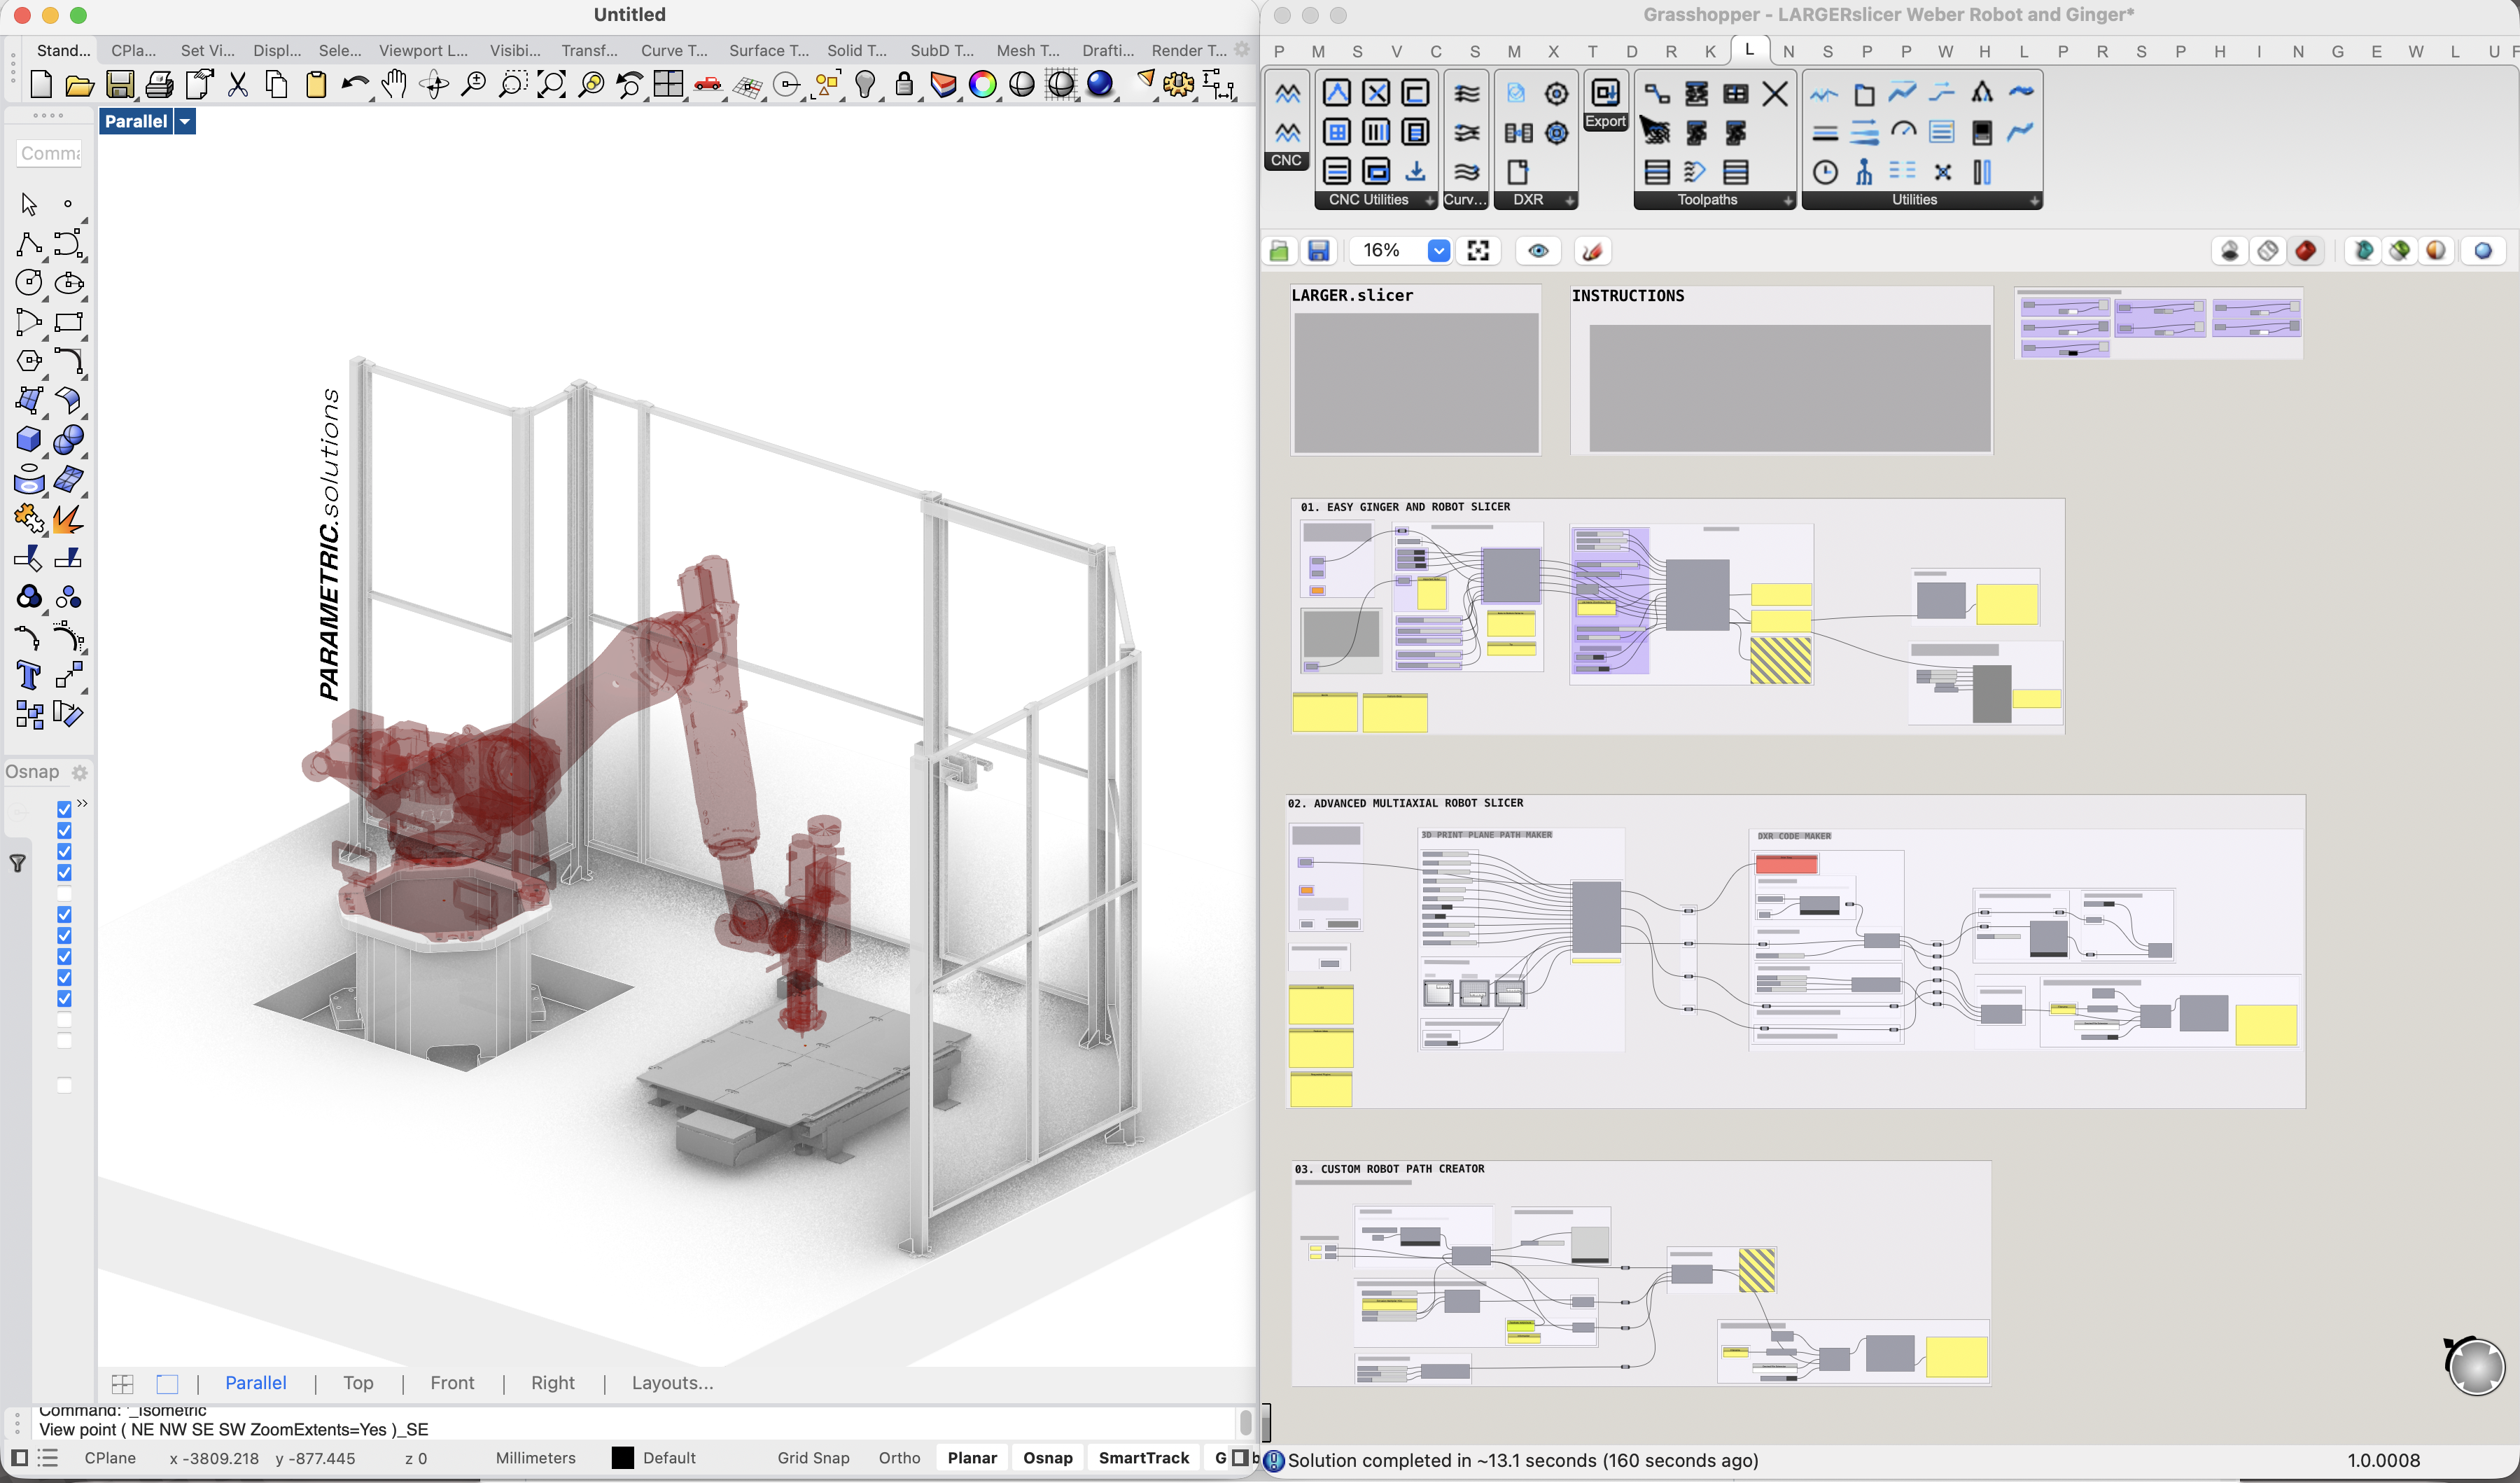Create a new Rhino document
Screen dimensions: 2520x1483
click(41, 86)
